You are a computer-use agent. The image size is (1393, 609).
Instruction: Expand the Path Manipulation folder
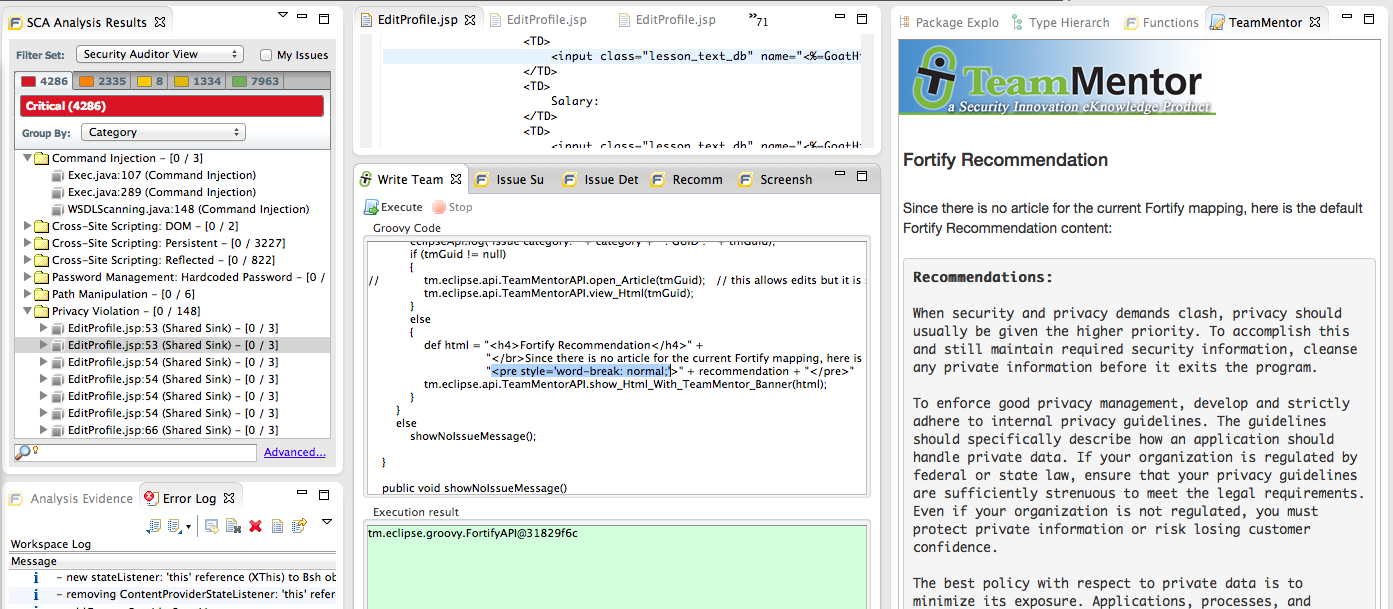point(27,294)
